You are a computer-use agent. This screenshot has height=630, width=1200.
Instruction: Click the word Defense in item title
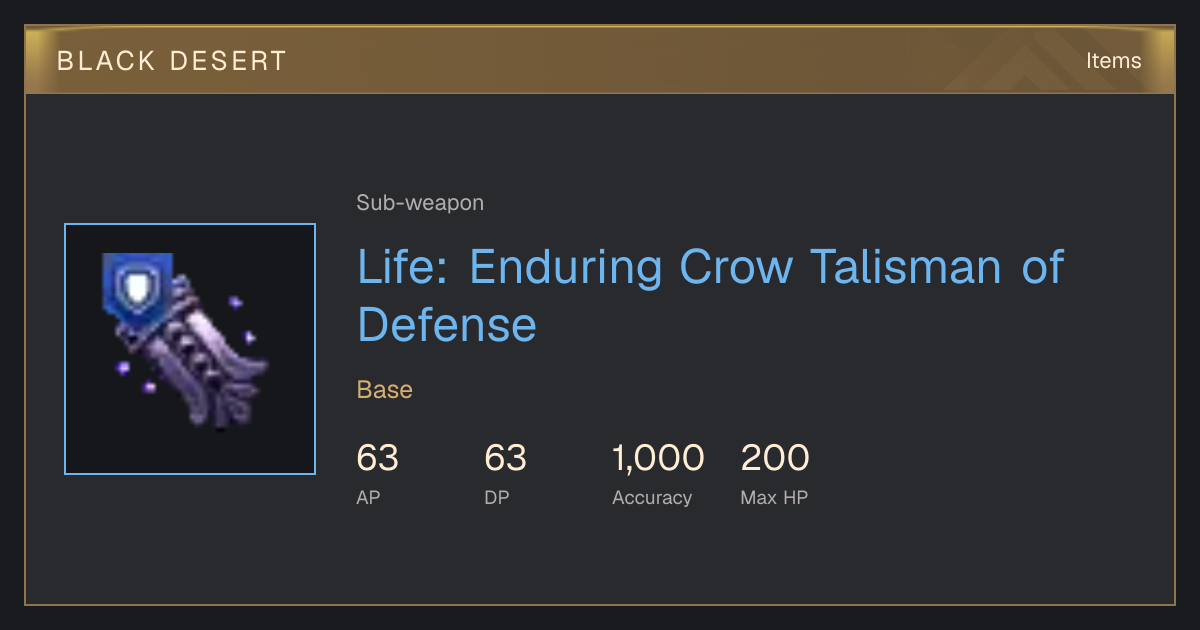tap(447, 325)
